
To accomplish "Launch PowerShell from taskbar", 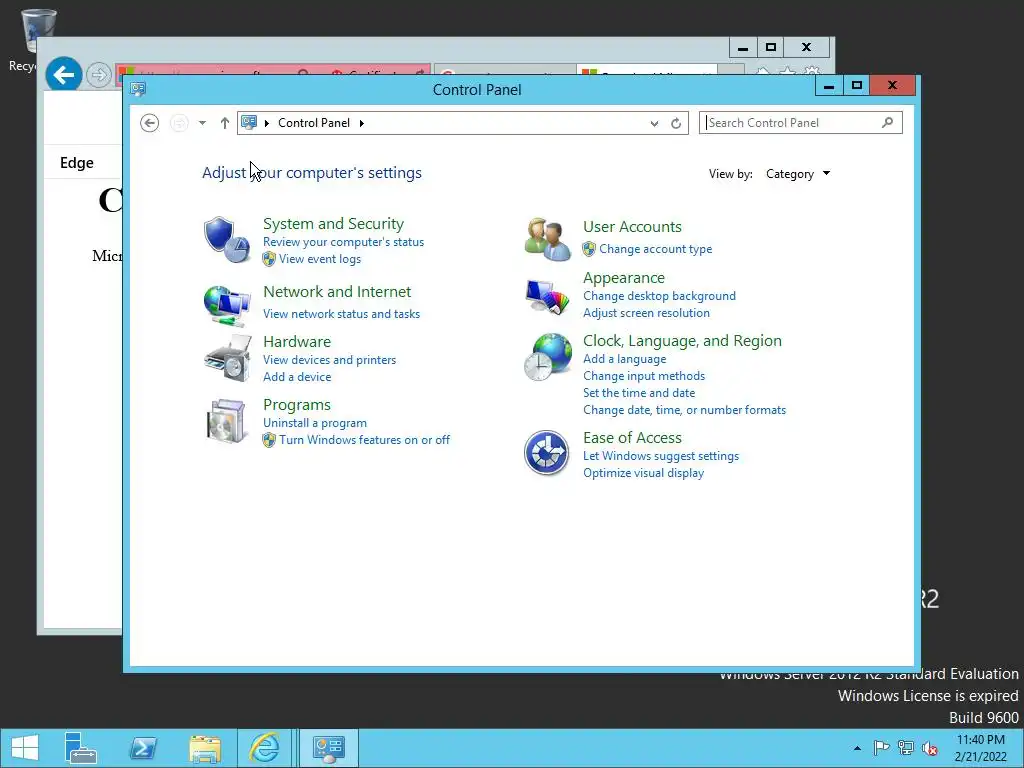I will (143, 748).
